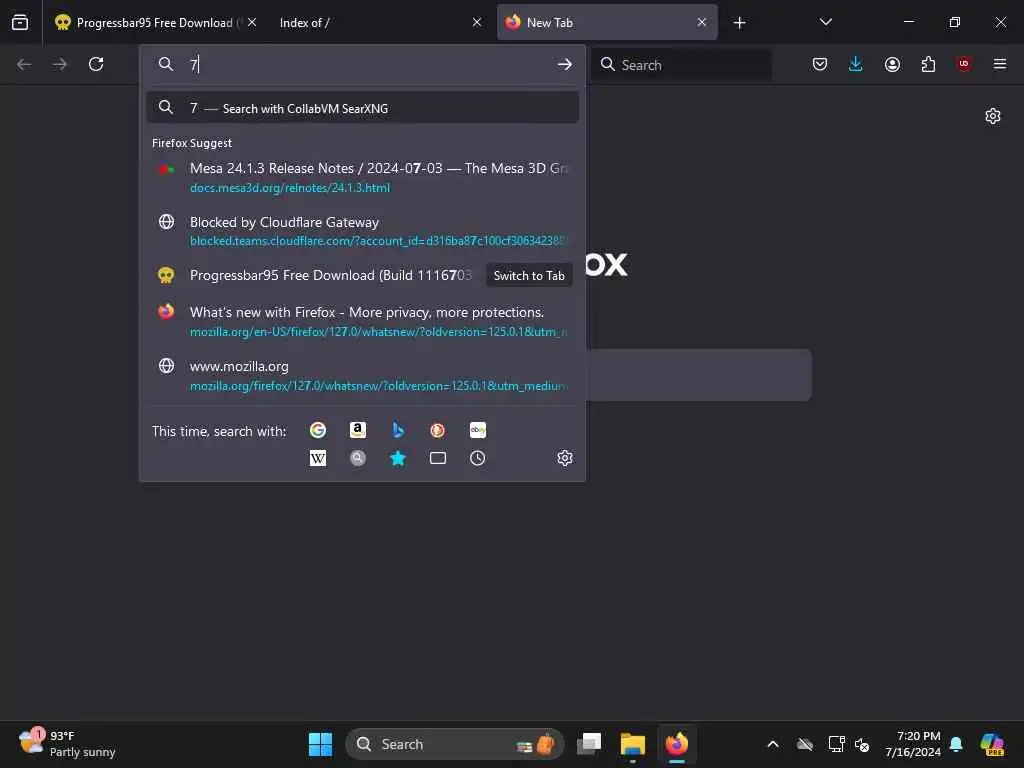
Task: Open the Extensions panel
Action: [928, 64]
